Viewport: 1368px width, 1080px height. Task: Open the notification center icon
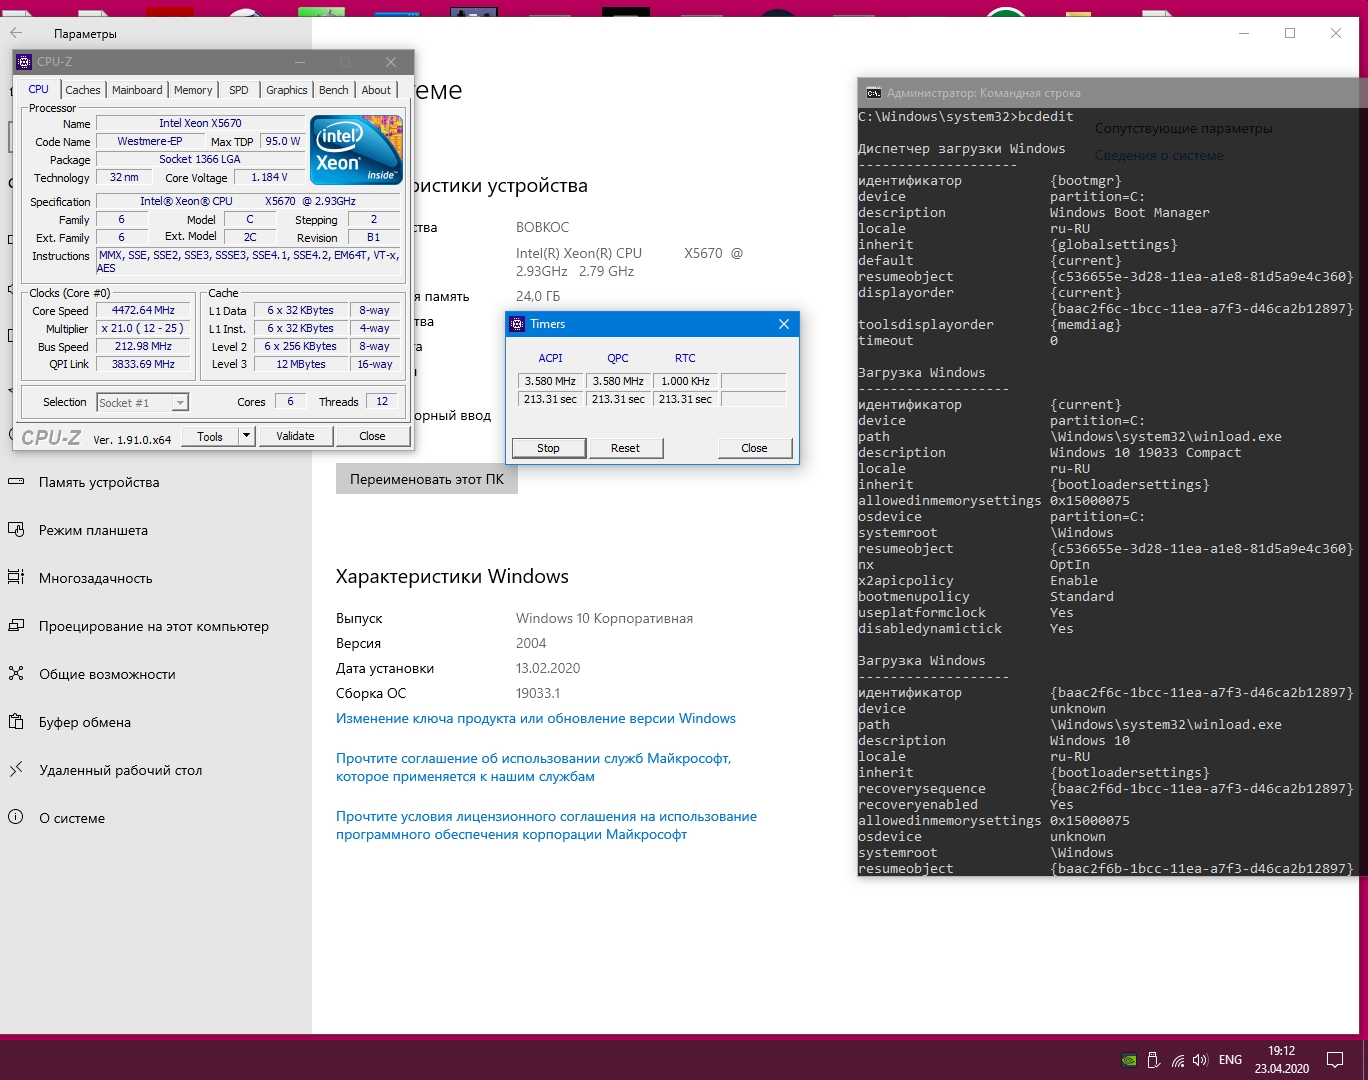[1335, 1060]
